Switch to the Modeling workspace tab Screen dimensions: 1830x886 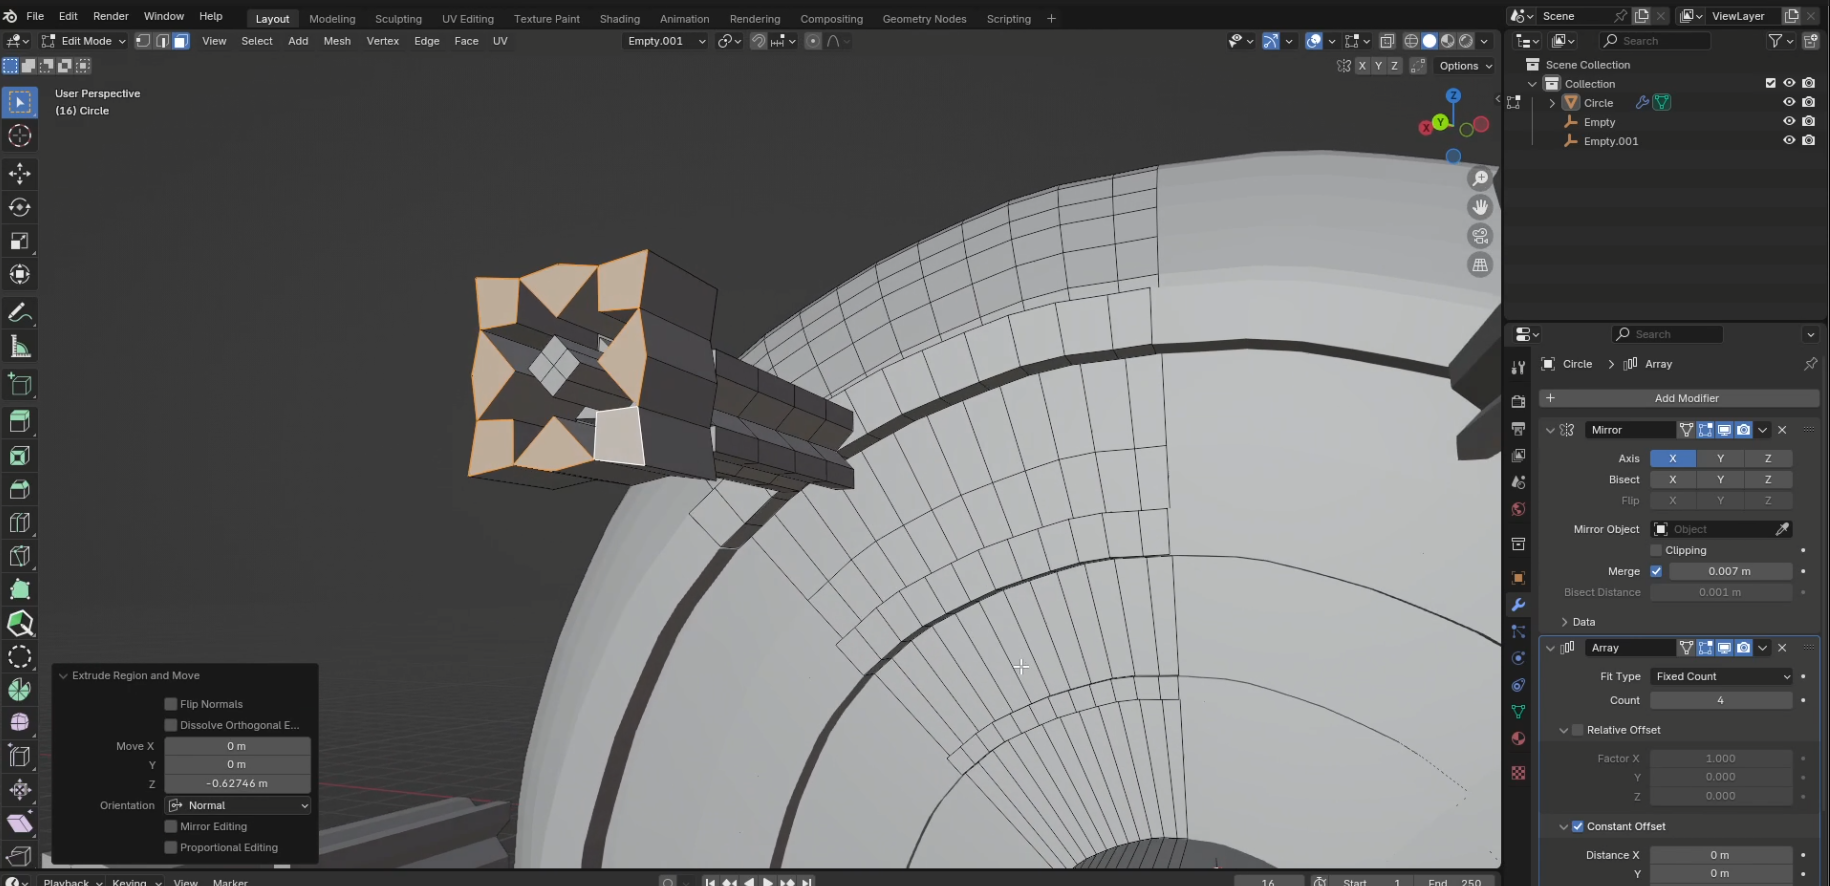tap(332, 19)
